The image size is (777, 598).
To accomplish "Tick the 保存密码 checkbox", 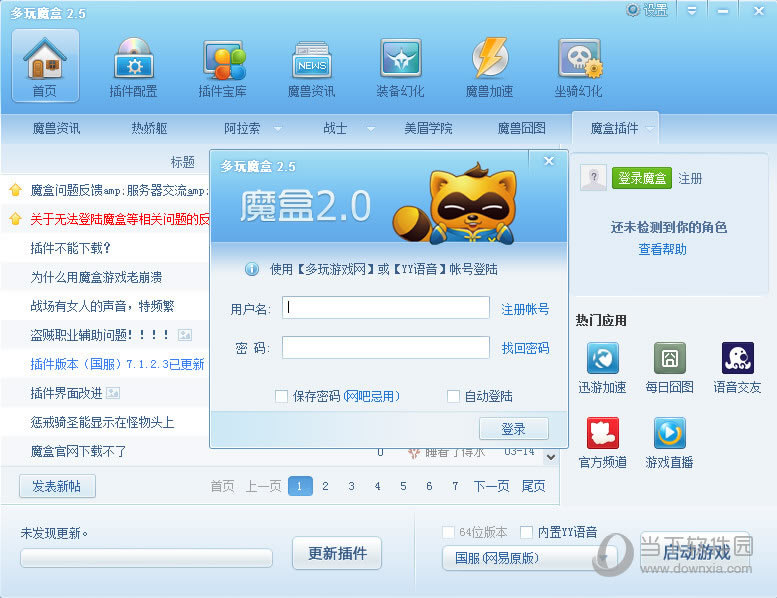I will pos(281,396).
